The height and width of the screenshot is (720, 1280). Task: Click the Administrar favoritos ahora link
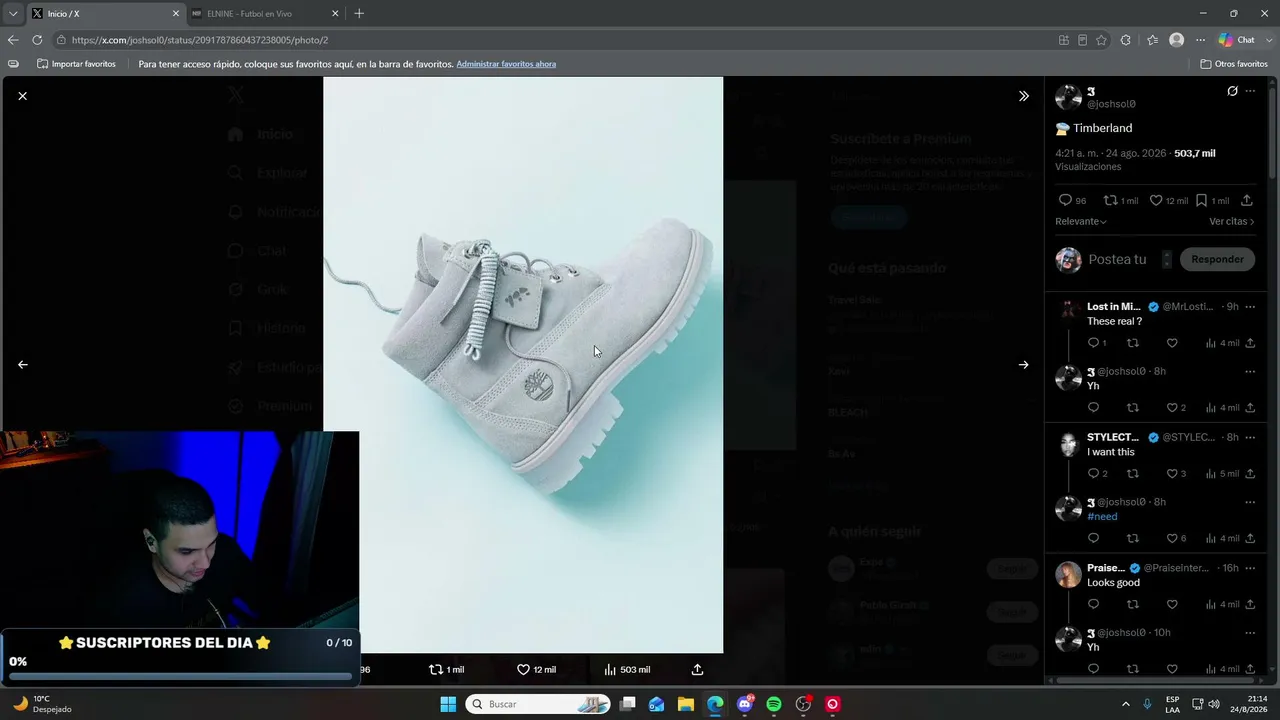click(506, 64)
